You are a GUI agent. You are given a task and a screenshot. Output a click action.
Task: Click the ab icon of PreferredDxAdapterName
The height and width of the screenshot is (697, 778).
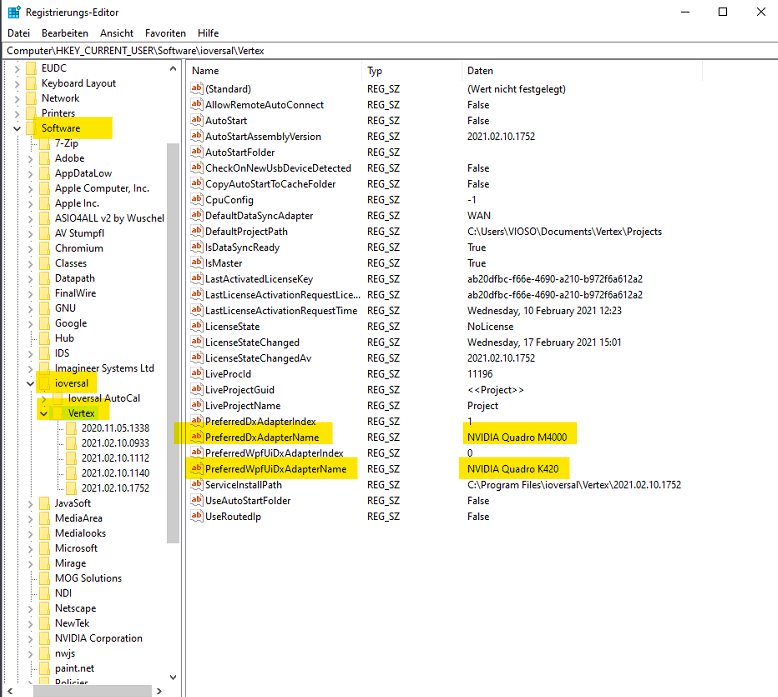(x=196, y=437)
